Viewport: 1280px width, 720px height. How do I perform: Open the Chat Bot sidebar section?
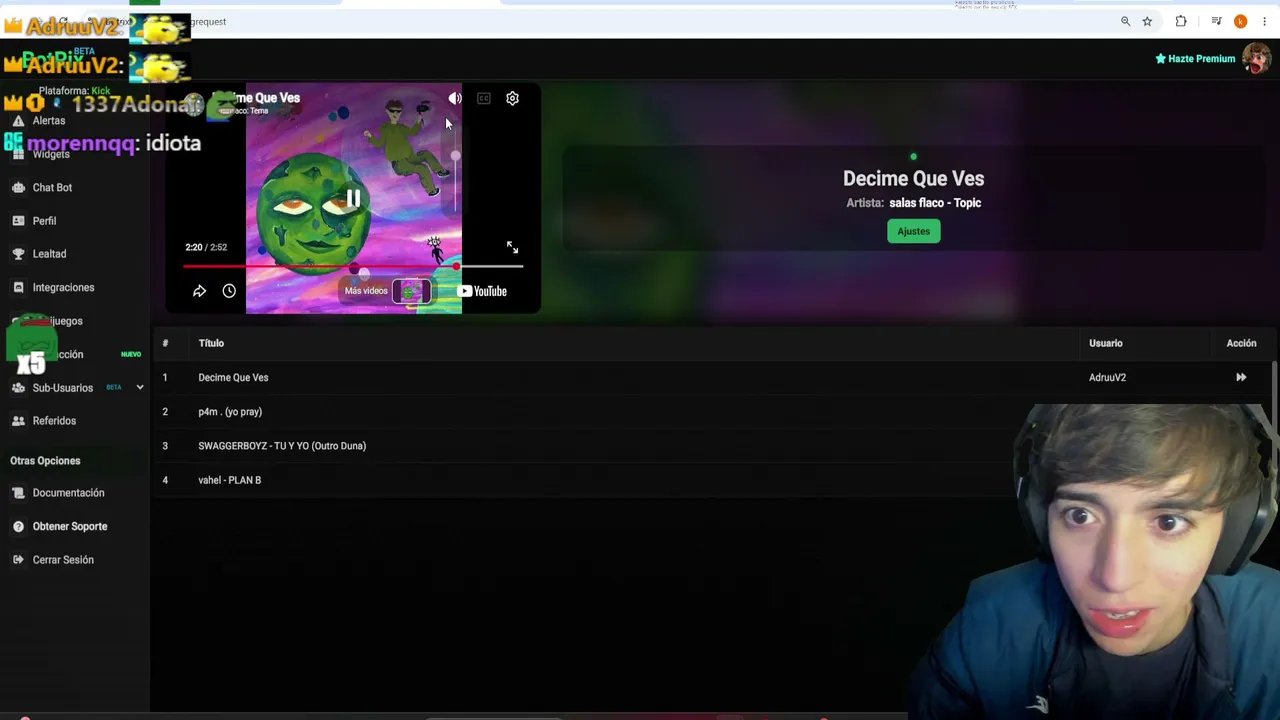point(52,187)
